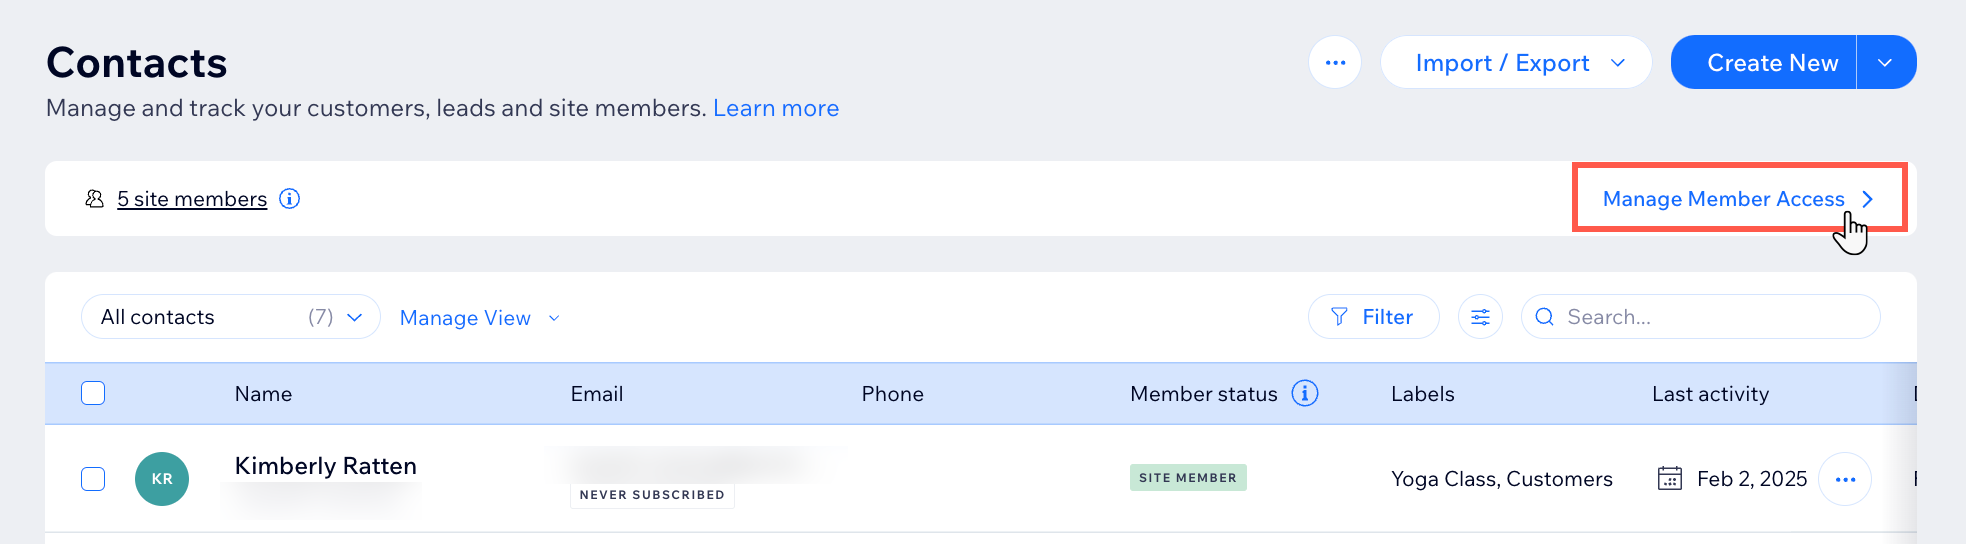Image resolution: width=1966 pixels, height=544 pixels.
Task: Toggle the select all contacts checkbox
Action: [93, 393]
